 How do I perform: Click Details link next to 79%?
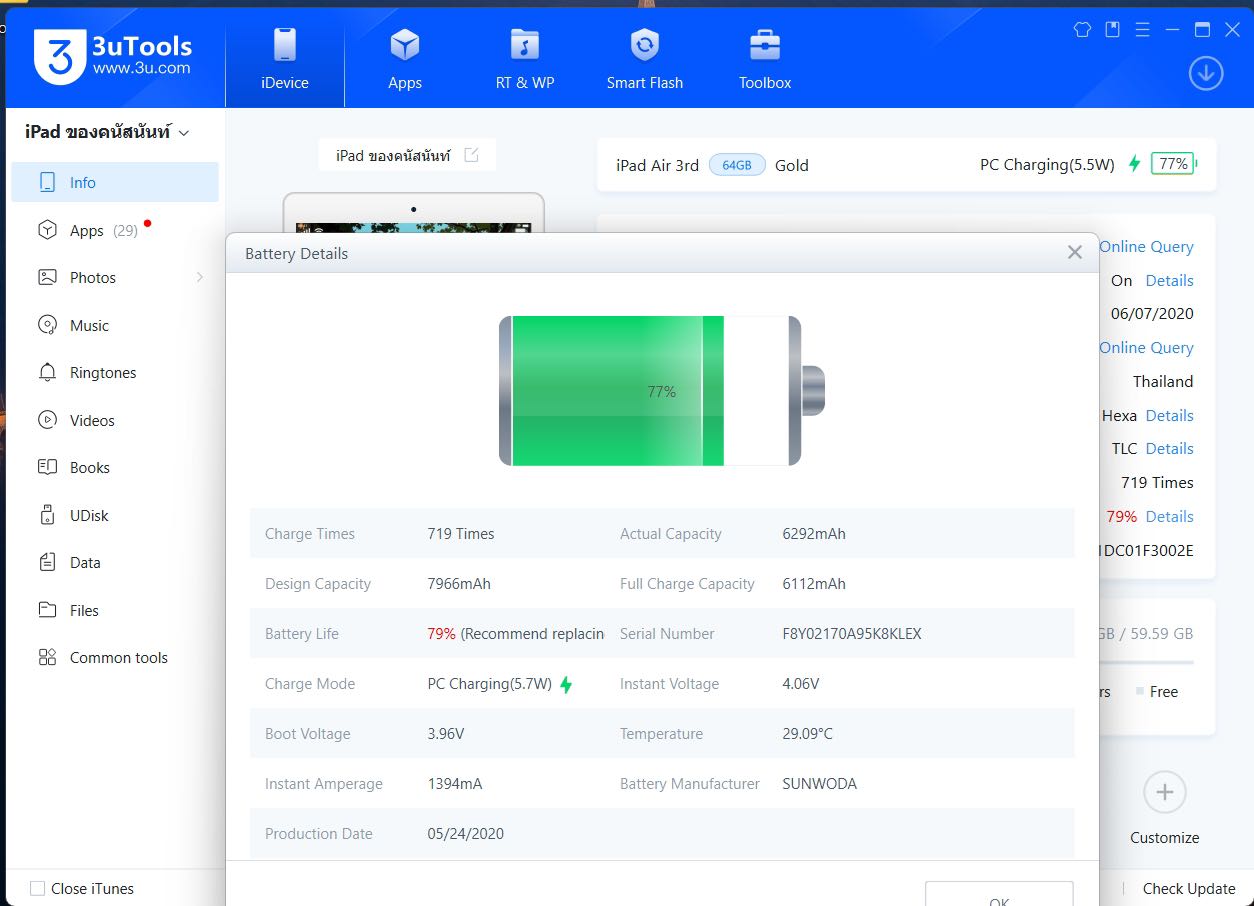click(1169, 516)
